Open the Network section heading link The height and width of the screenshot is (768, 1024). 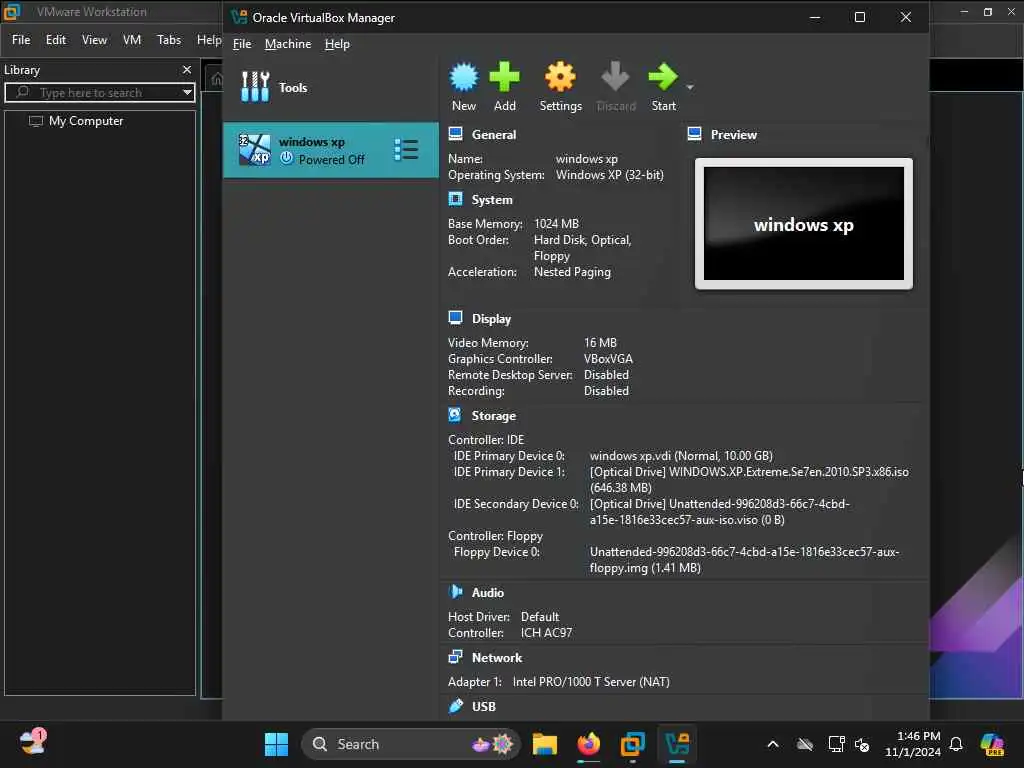pos(497,658)
